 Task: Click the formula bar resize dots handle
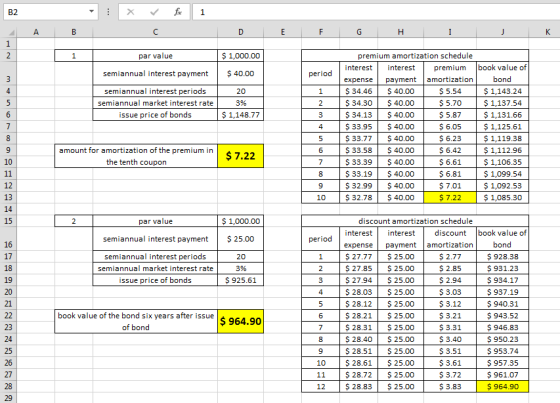pyautogui.click(x=108, y=12)
